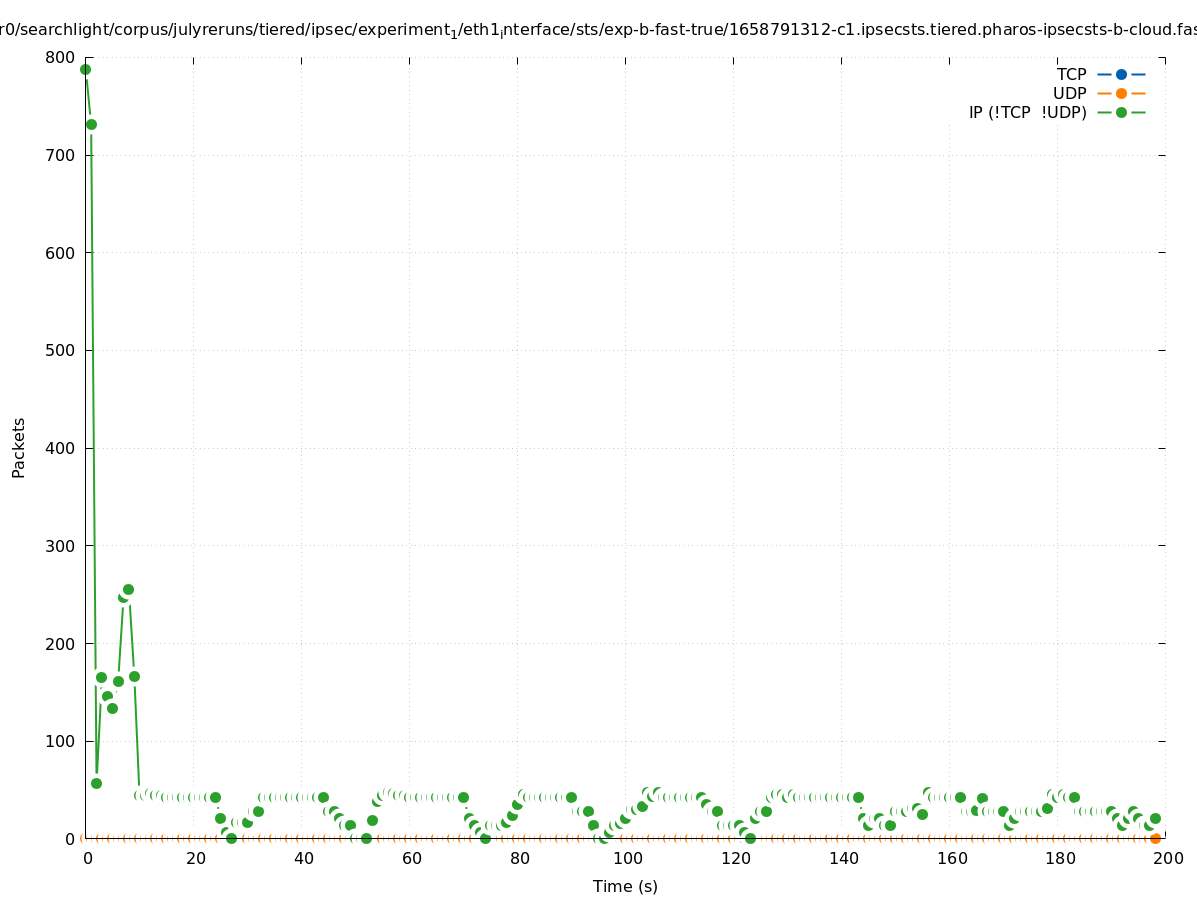Click the blue TCP legend marker

tap(1121, 74)
